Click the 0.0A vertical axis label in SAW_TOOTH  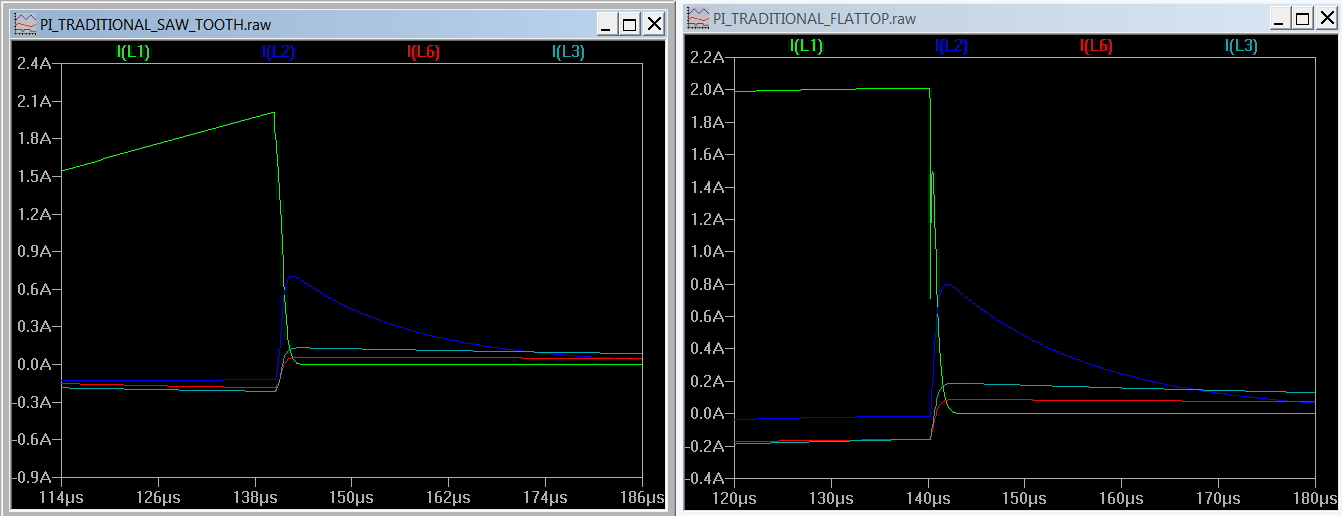[x=32, y=365]
